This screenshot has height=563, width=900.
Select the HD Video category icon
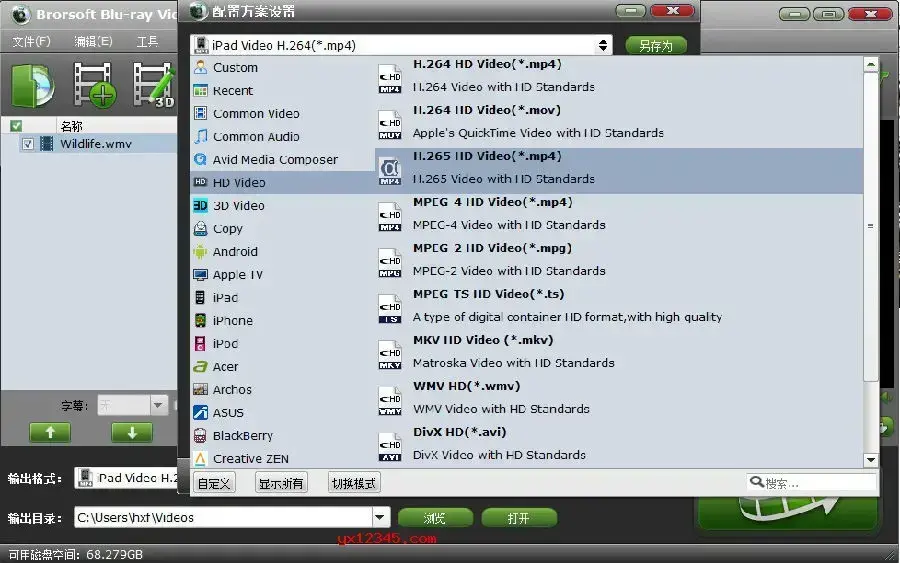tap(200, 182)
